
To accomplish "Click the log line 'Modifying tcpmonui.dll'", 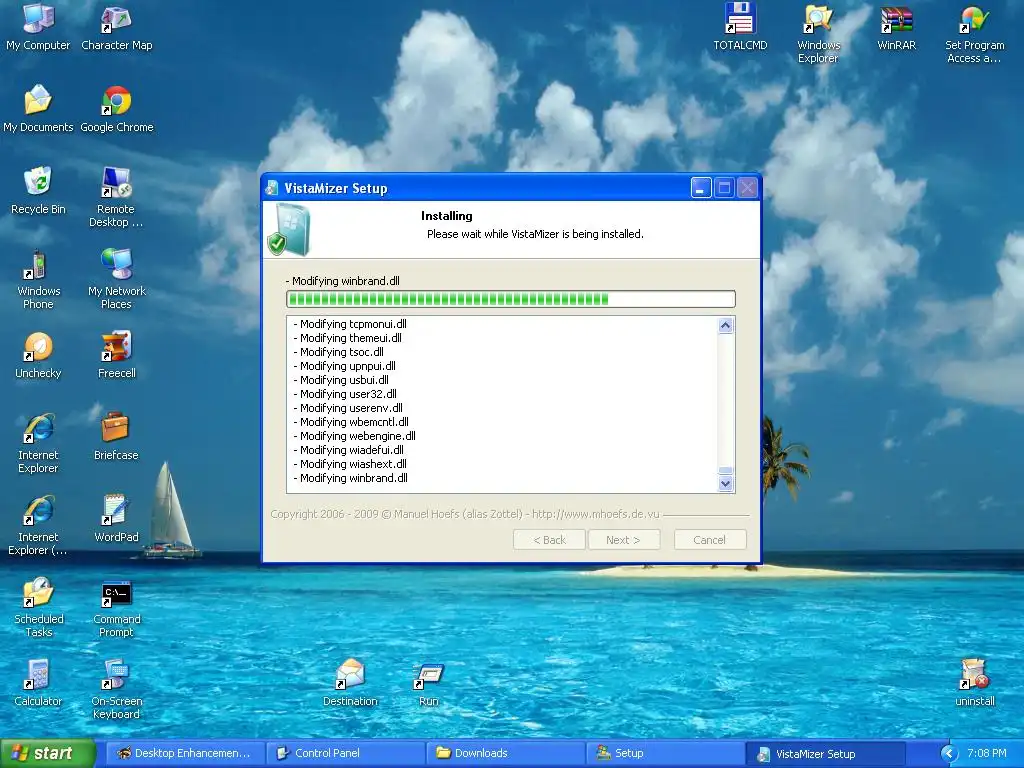I will point(350,324).
